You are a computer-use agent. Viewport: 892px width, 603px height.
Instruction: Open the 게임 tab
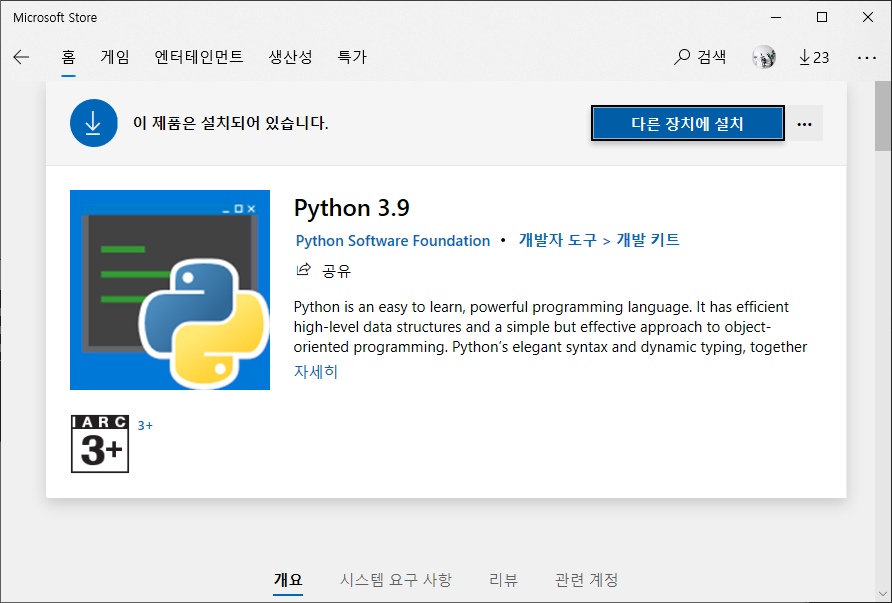pos(115,57)
